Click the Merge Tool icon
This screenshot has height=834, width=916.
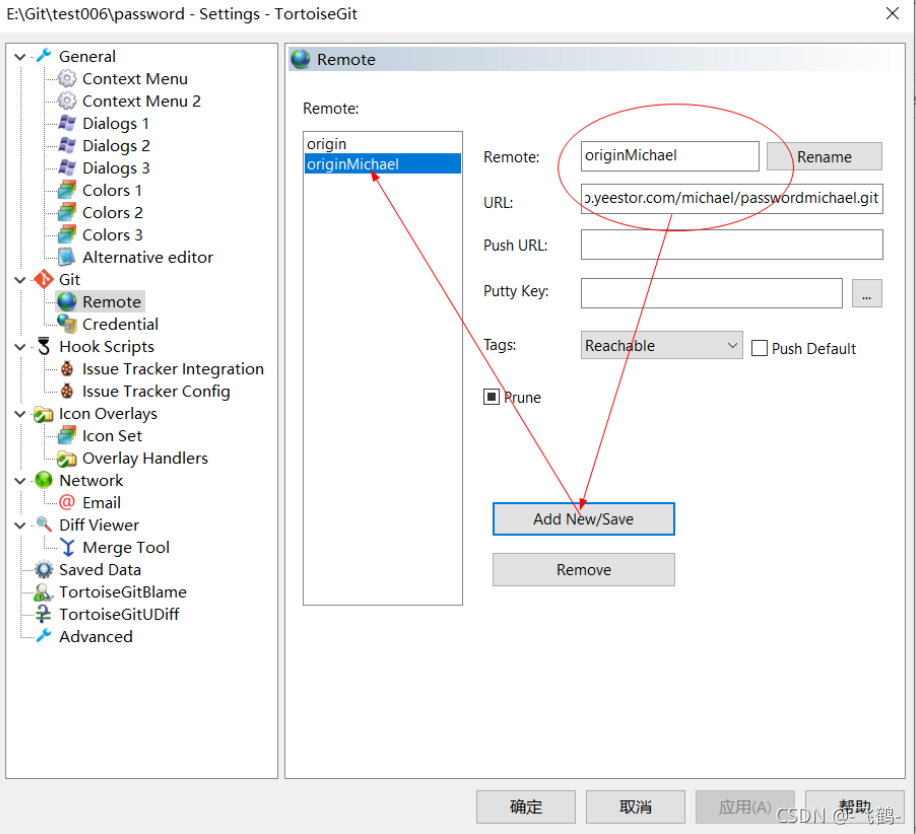67,547
